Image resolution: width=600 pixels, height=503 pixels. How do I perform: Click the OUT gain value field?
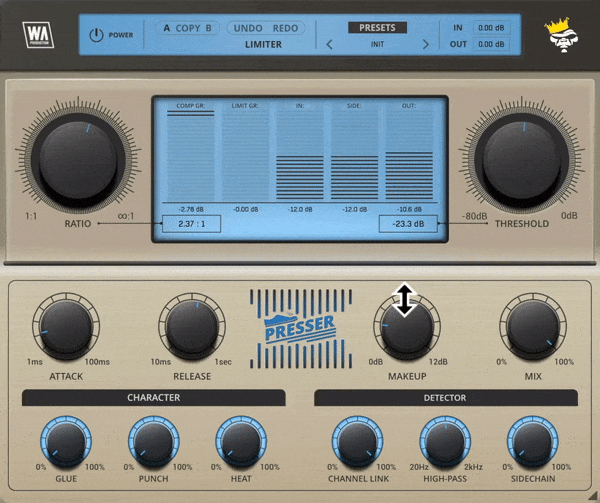[x=490, y=45]
